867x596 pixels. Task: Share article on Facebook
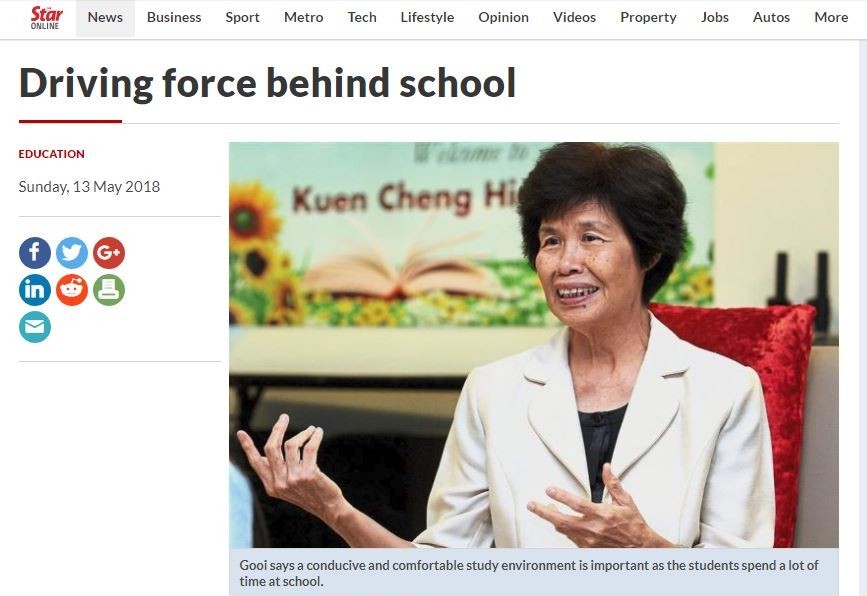35,253
